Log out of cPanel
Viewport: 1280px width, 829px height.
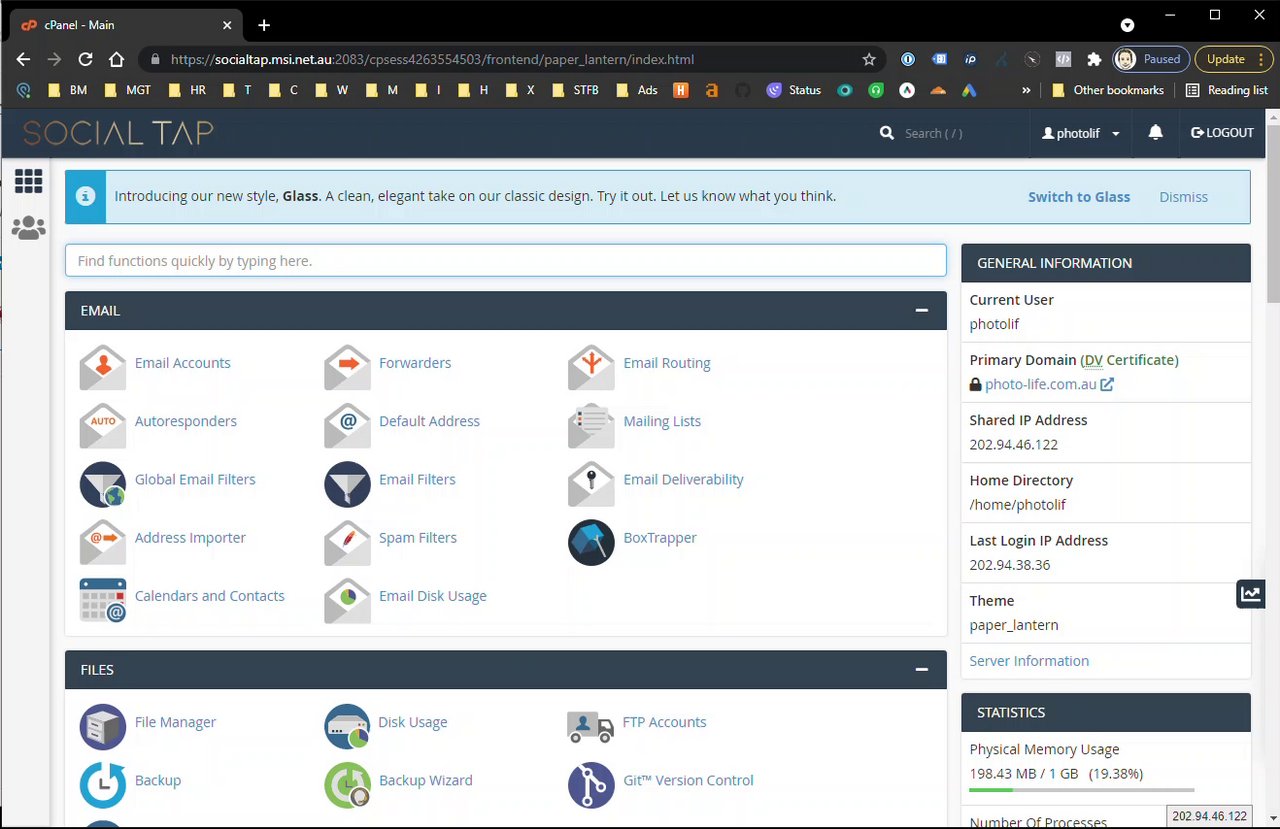(1222, 133)
